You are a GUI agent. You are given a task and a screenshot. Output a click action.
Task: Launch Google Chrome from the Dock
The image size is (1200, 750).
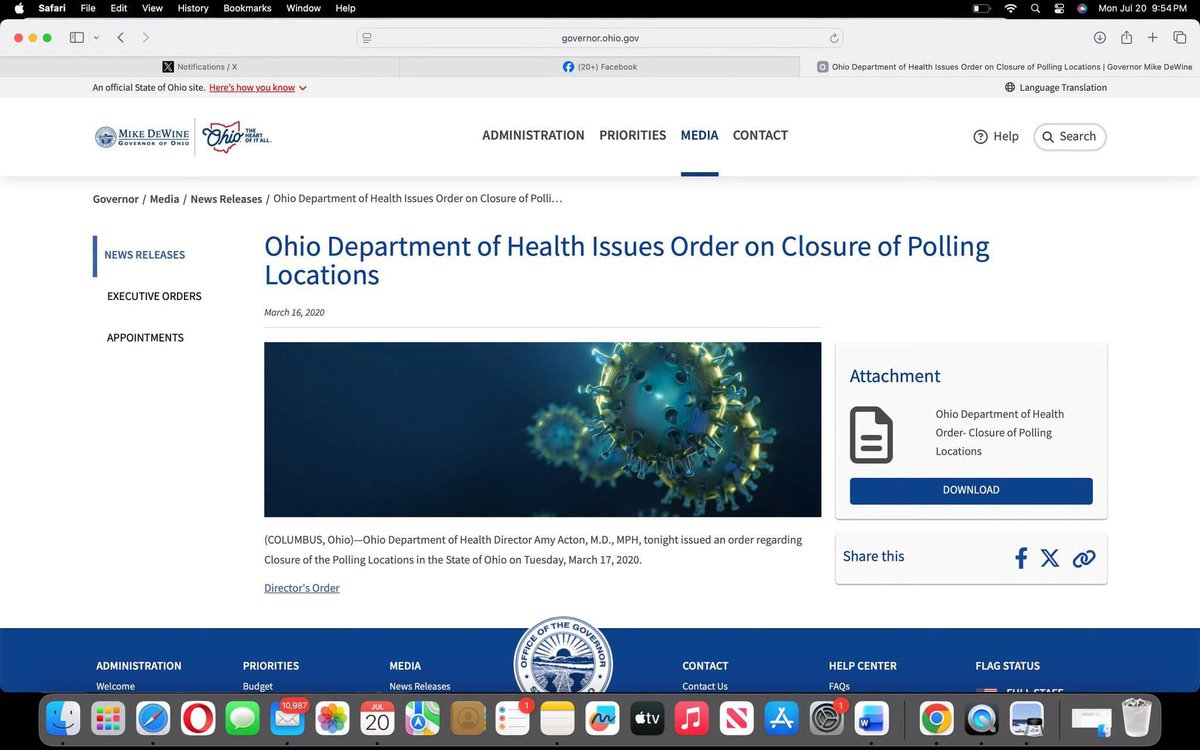pos(936,718)
